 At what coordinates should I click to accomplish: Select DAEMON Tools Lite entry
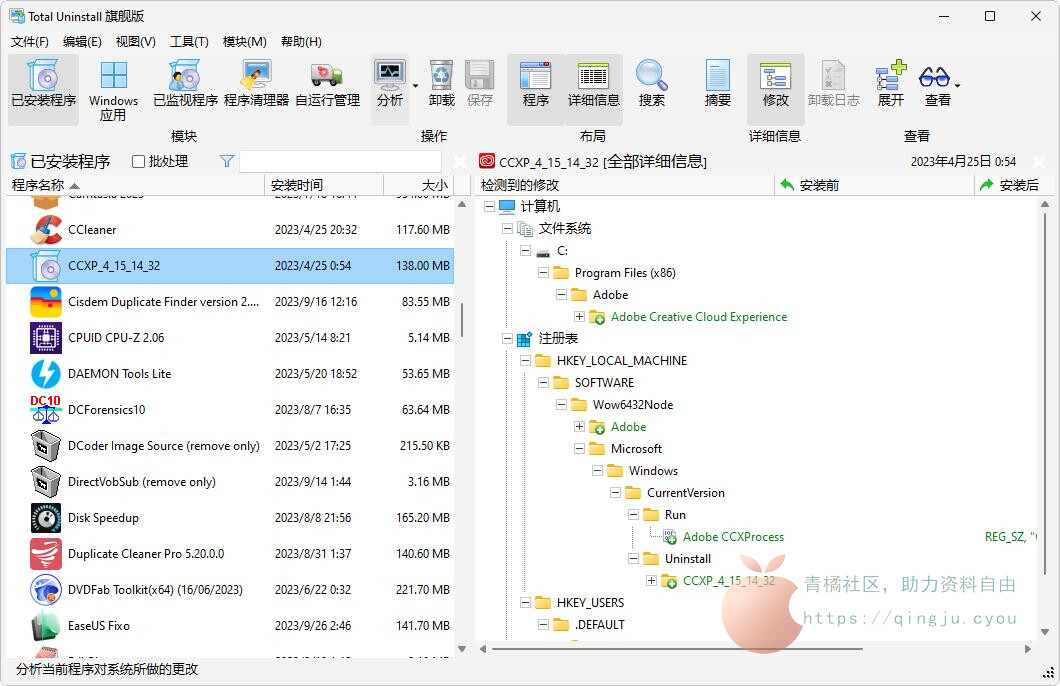point(230,374)
